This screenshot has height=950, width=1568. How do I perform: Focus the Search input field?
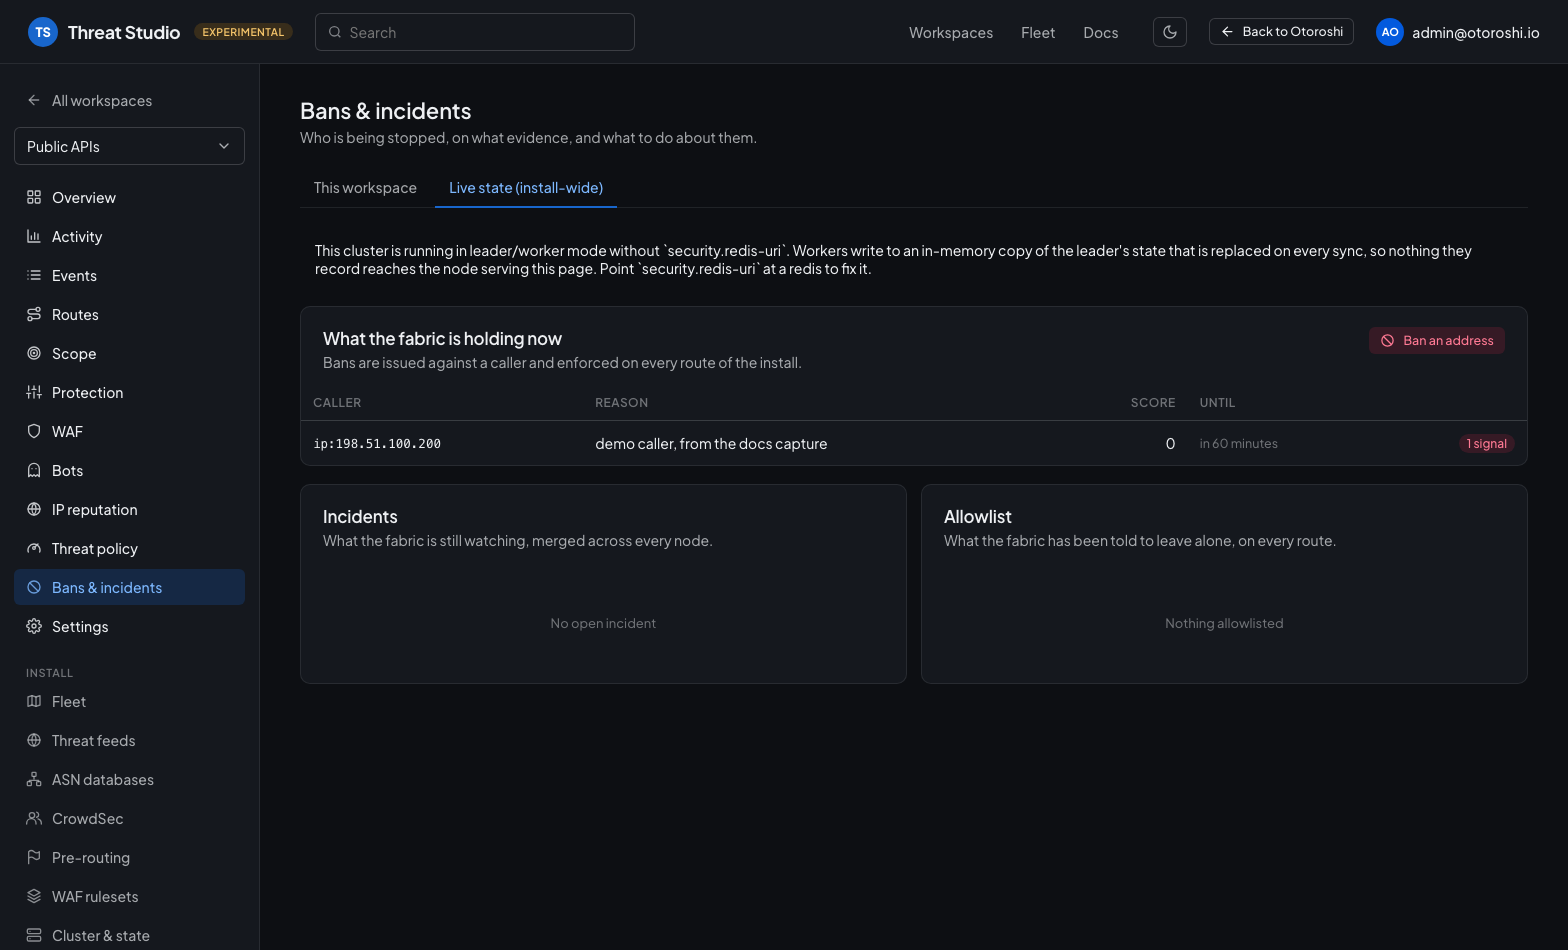pyautogui.click(x=475, y=32)
